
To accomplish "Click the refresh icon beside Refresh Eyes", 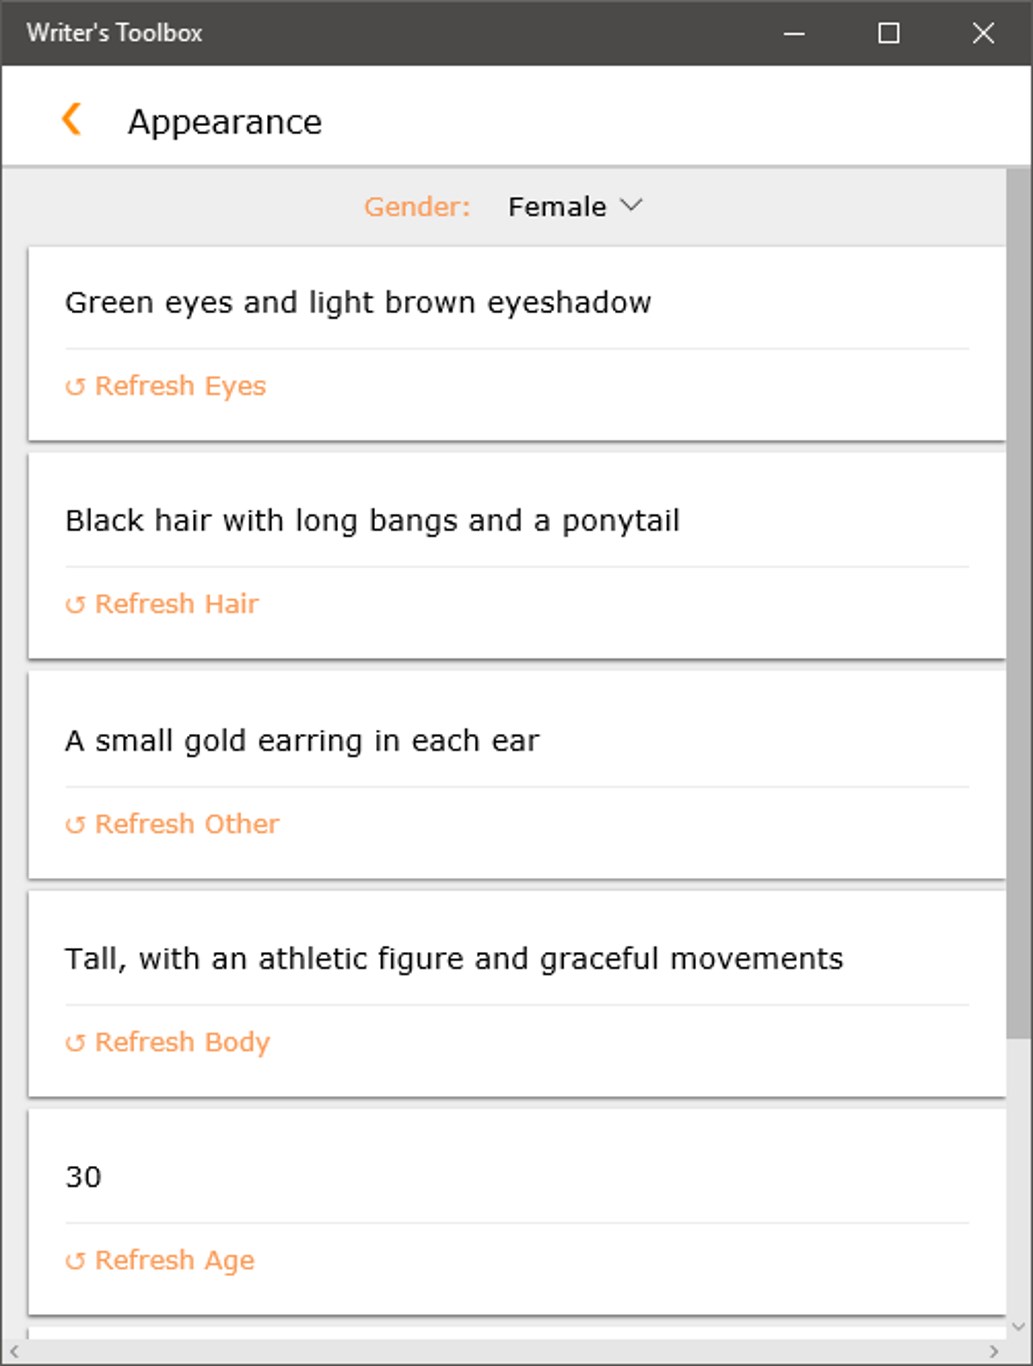I will click(x=75, y=387).
